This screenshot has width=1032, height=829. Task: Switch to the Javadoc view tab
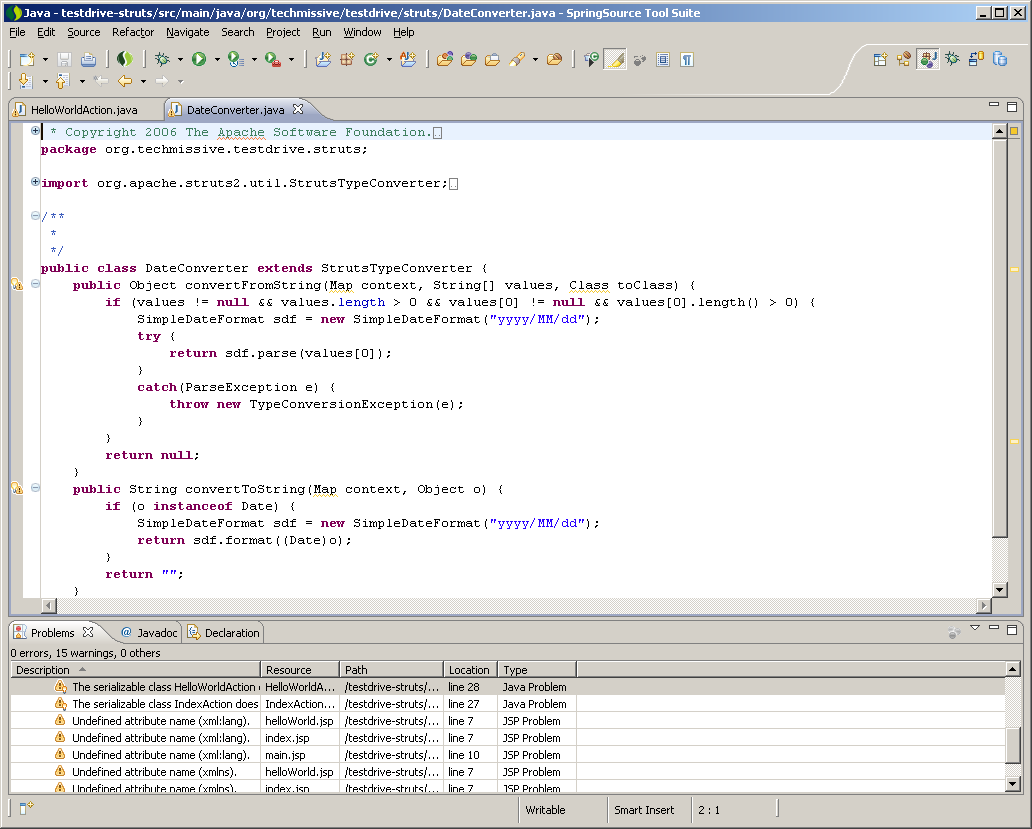click(x=149, y=633)
